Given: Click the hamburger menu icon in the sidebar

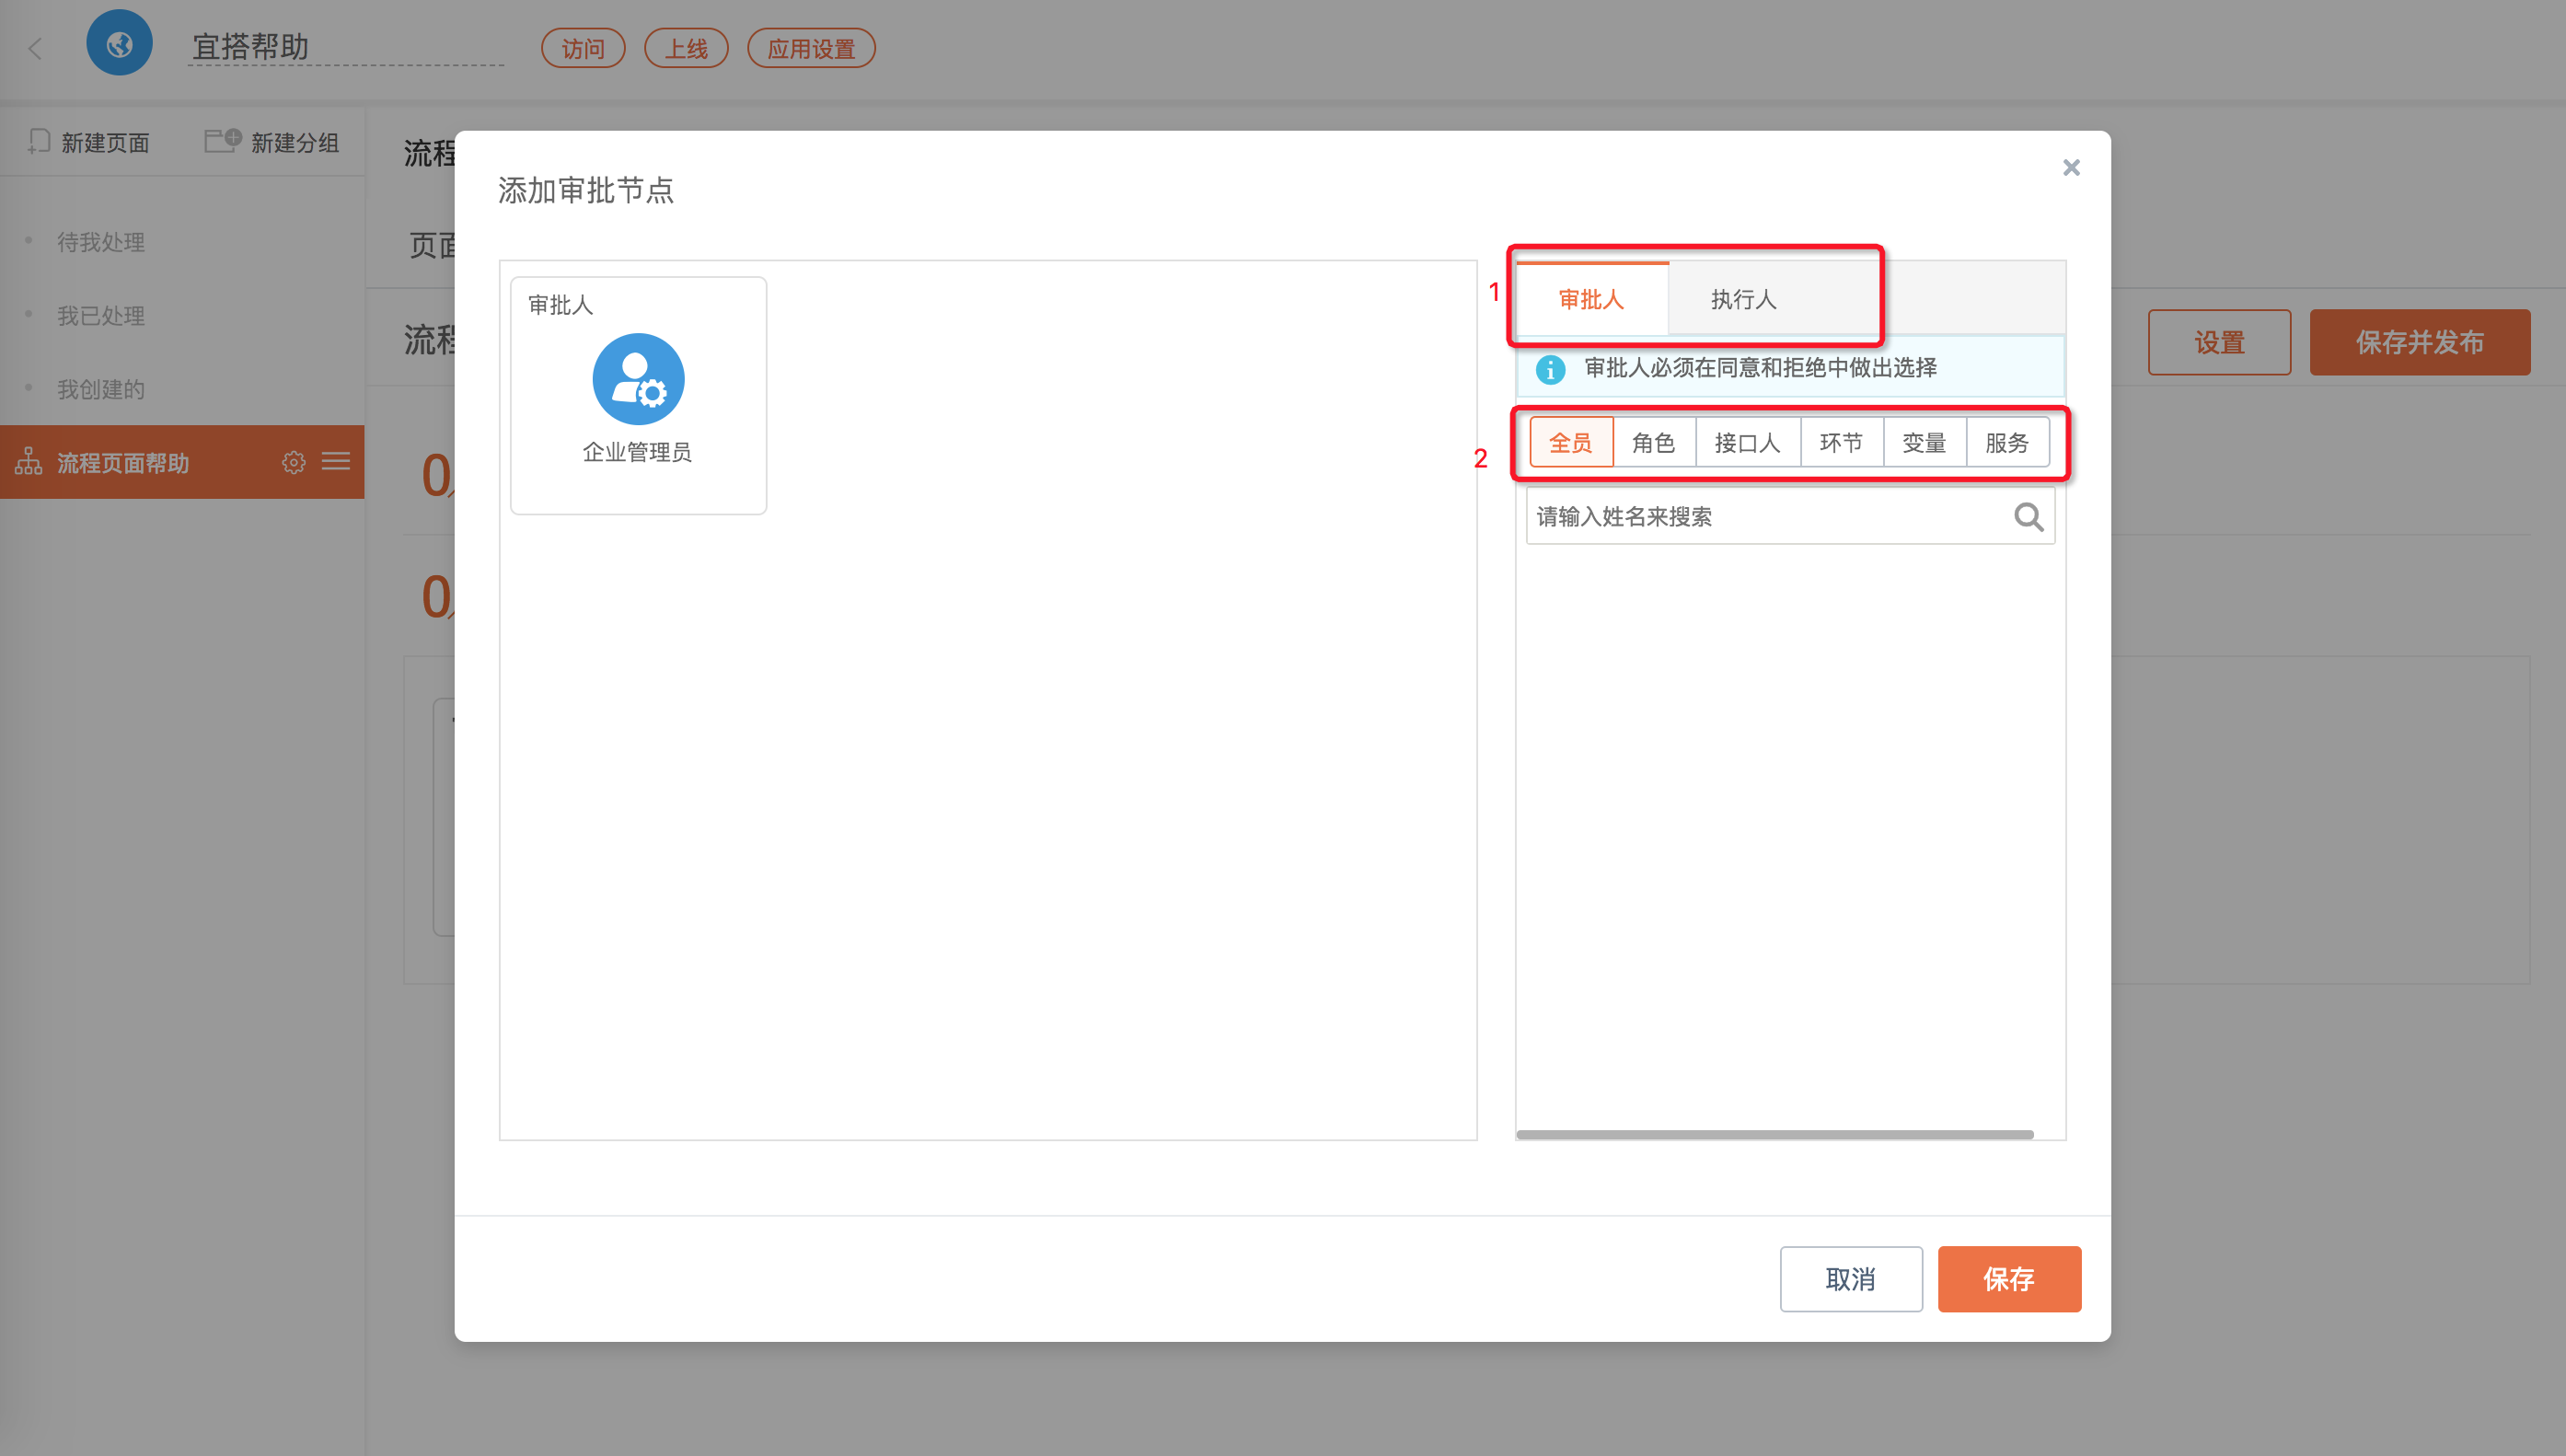Looking at the screenshot, I should [x=336, y=461].
